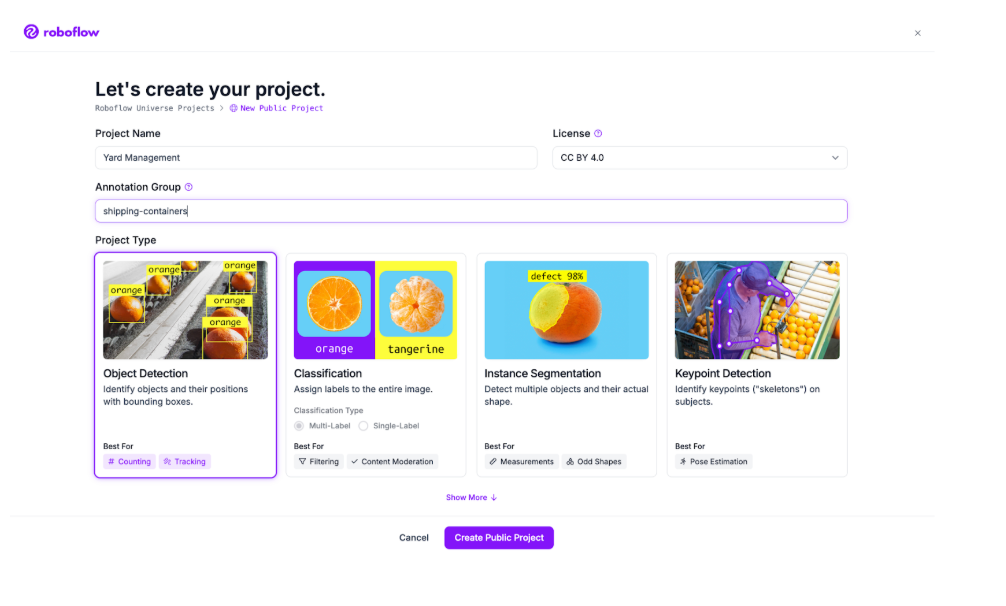Click into the Project Name field
The width and height of the screenshot is (1006, 606).
tap(316, 158)
